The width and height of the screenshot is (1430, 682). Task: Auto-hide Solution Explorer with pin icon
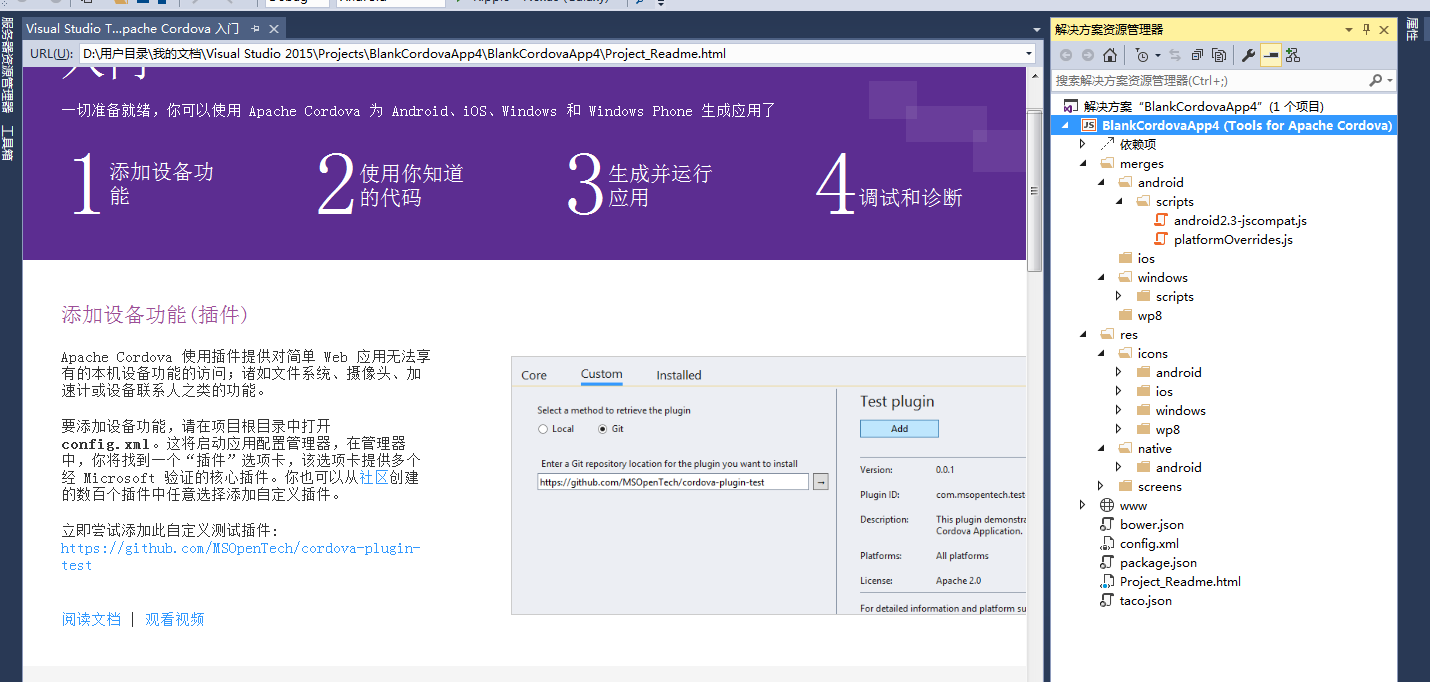[x=1367, y=29]
